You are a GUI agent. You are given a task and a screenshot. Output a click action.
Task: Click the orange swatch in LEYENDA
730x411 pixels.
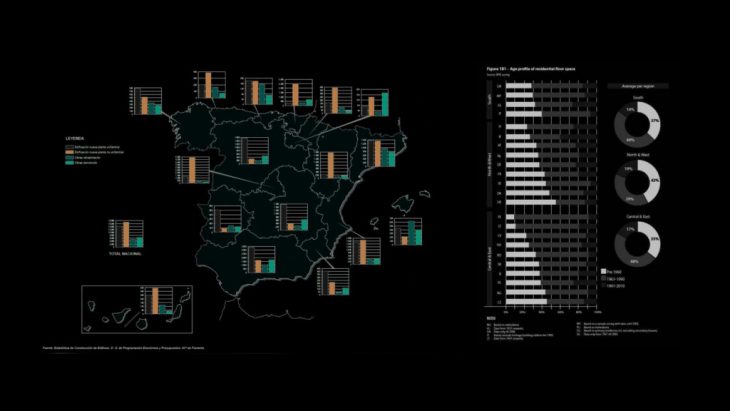tap(69, 151)
